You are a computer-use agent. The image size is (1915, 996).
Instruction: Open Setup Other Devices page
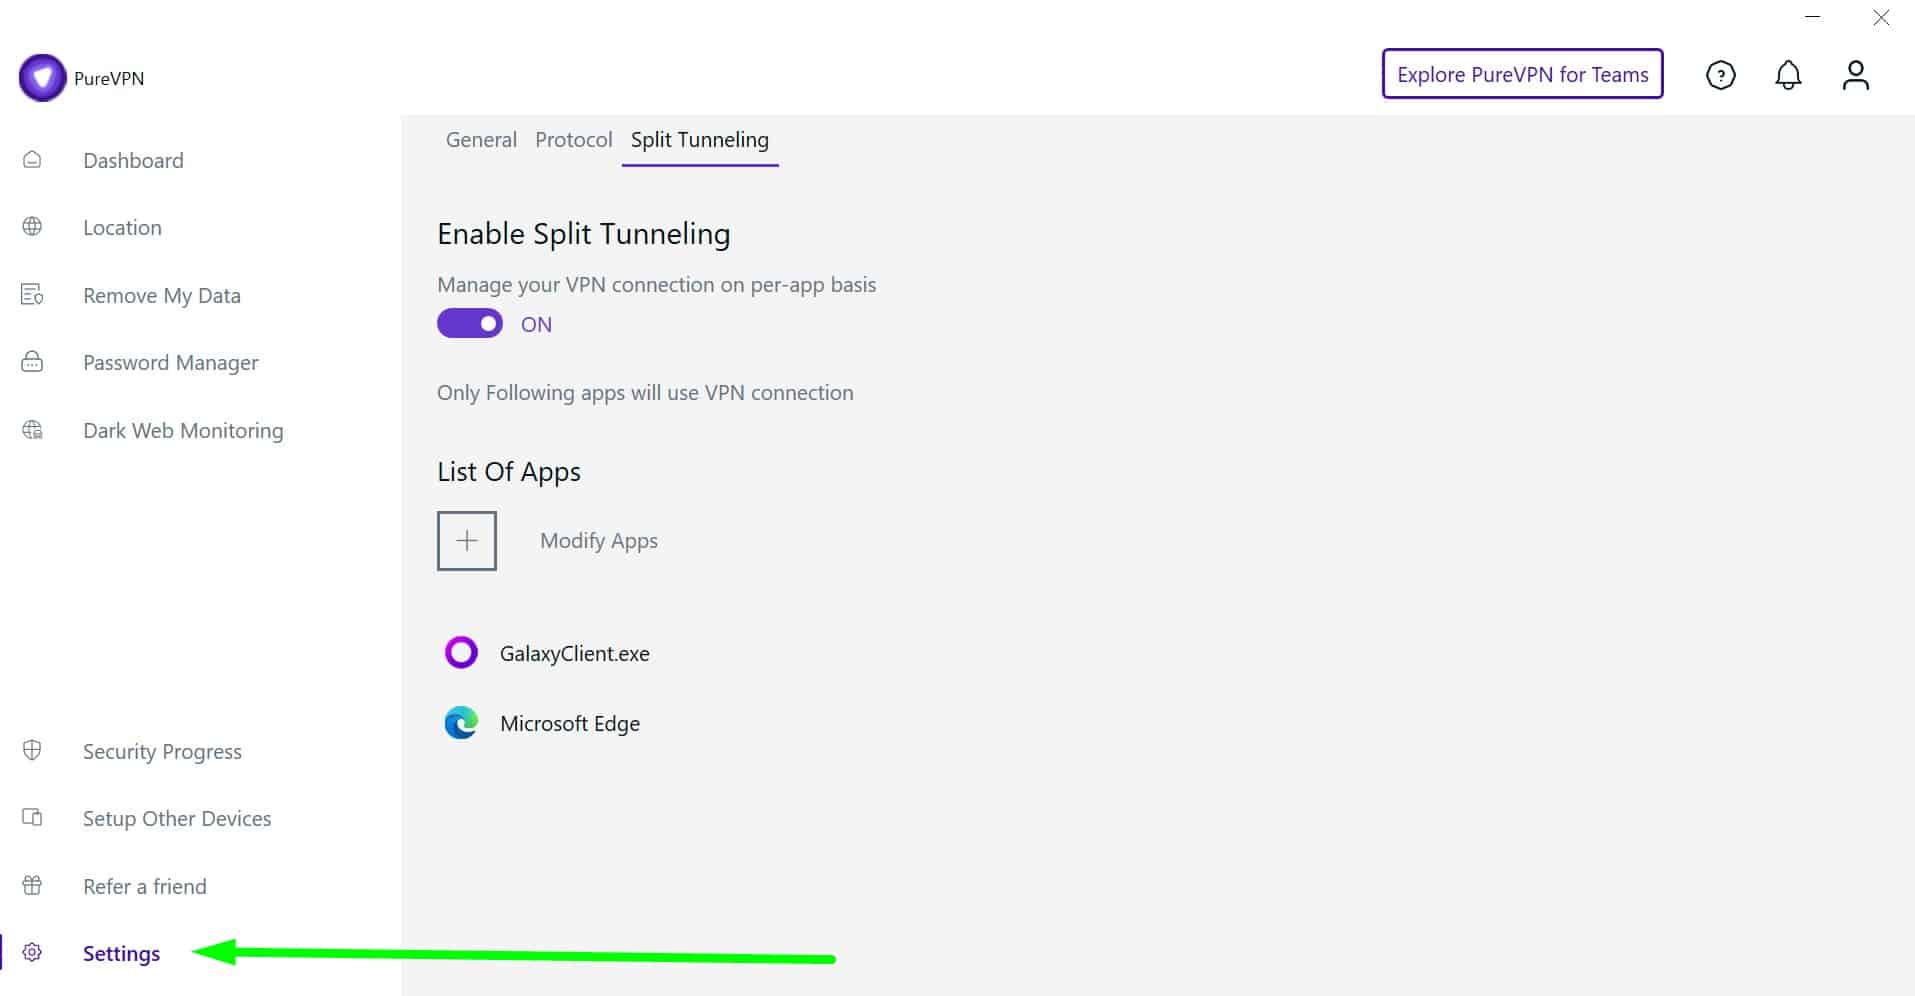click(x=177, y=818)
